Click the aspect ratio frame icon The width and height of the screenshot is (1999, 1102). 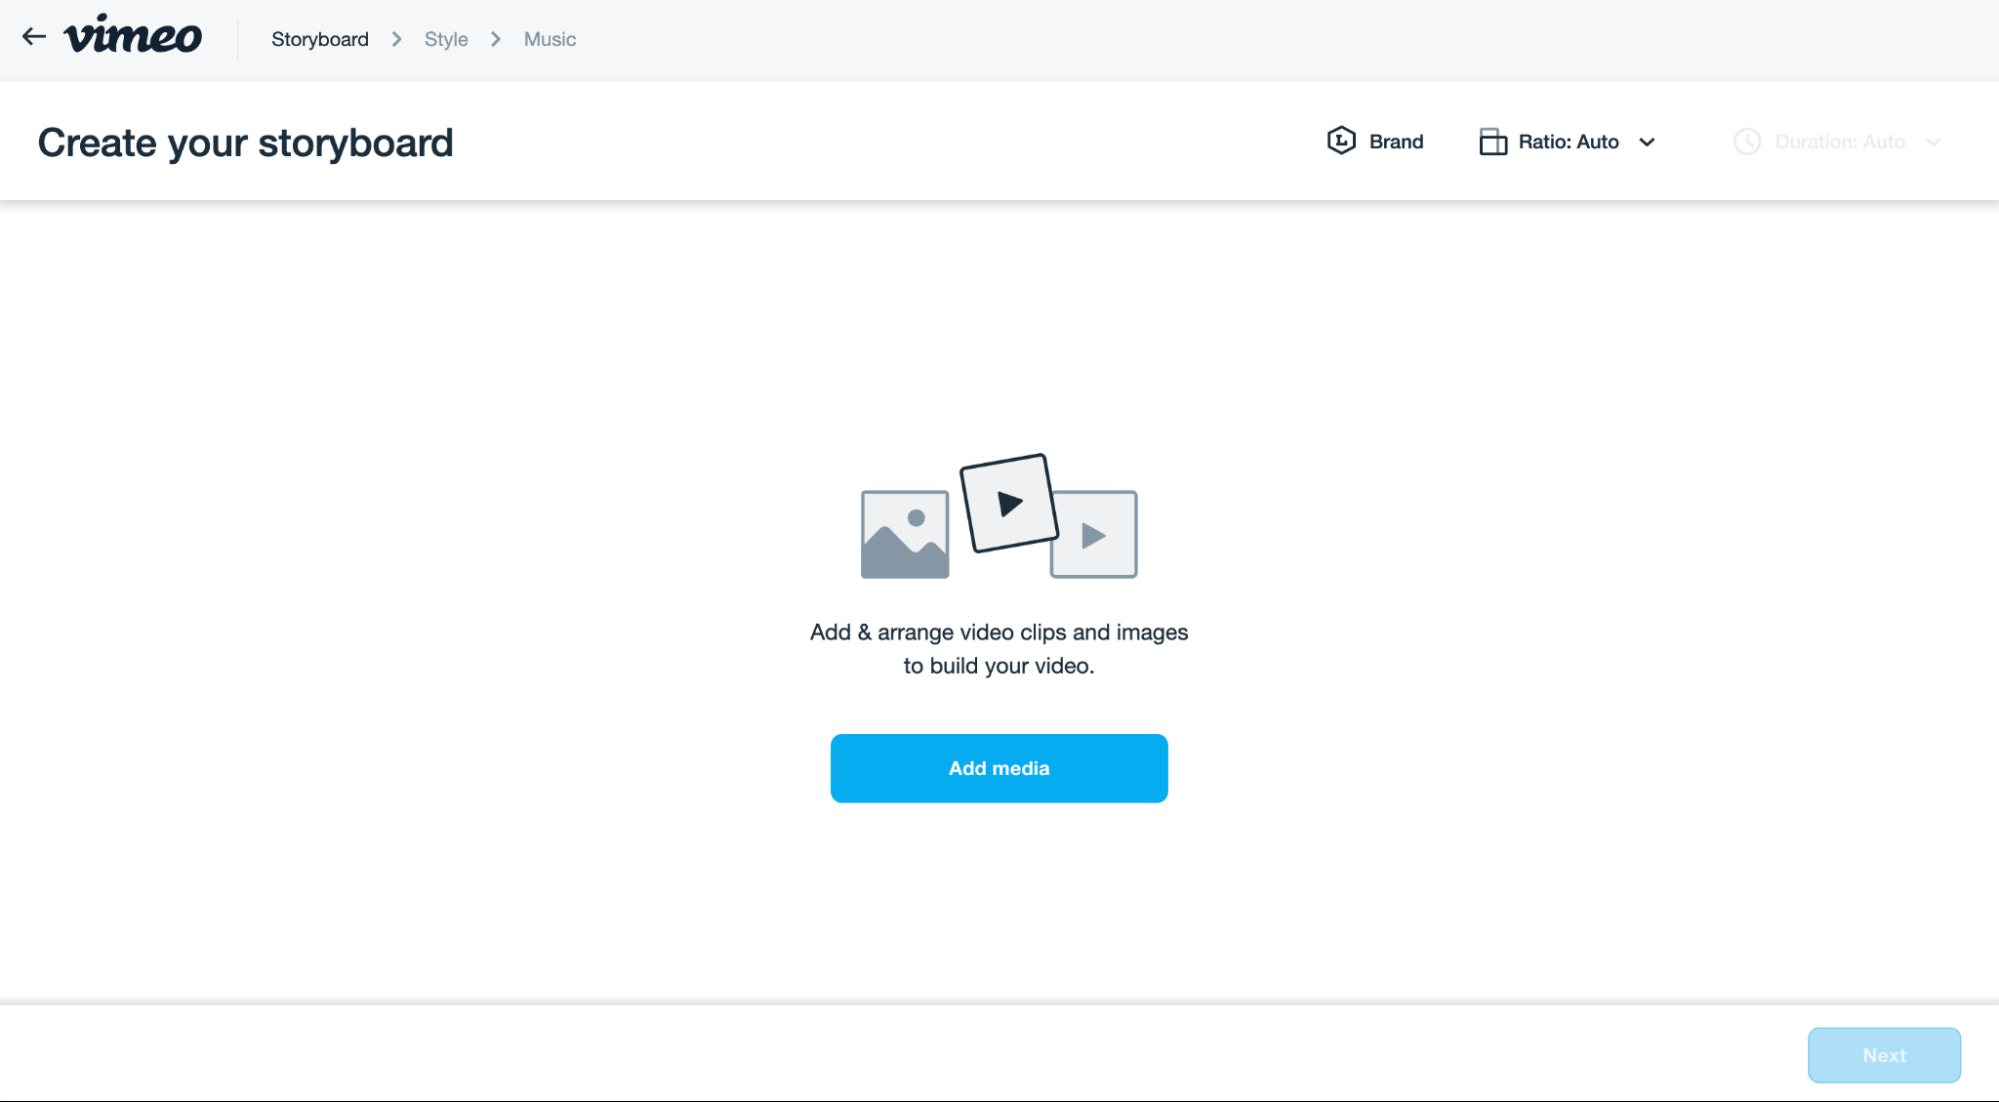click(x=1492, y=141)
